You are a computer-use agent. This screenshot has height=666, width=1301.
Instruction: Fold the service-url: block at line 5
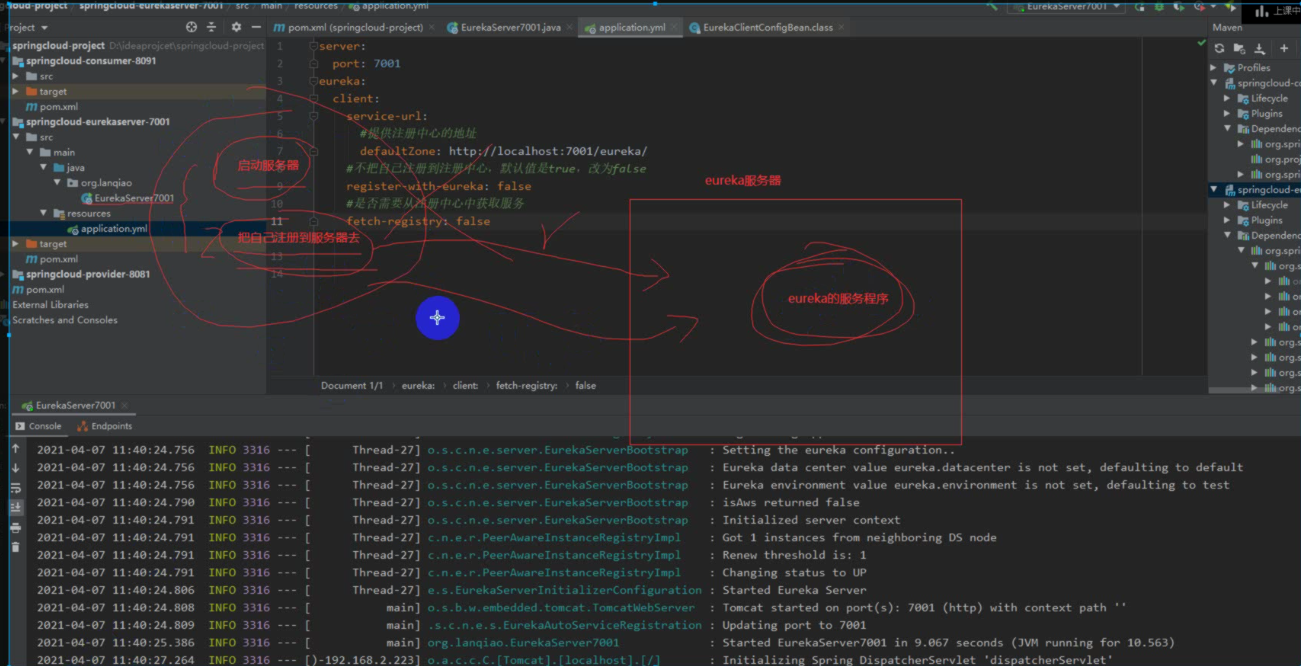314,116
